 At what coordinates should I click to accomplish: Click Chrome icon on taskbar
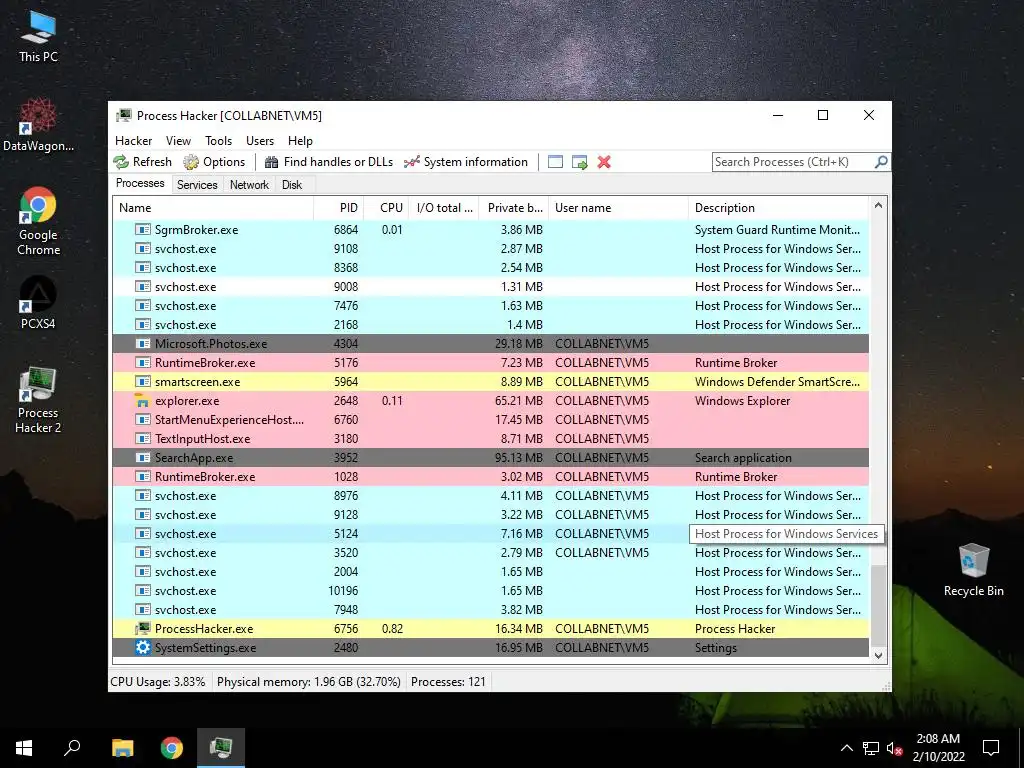(x=172, y=748)
